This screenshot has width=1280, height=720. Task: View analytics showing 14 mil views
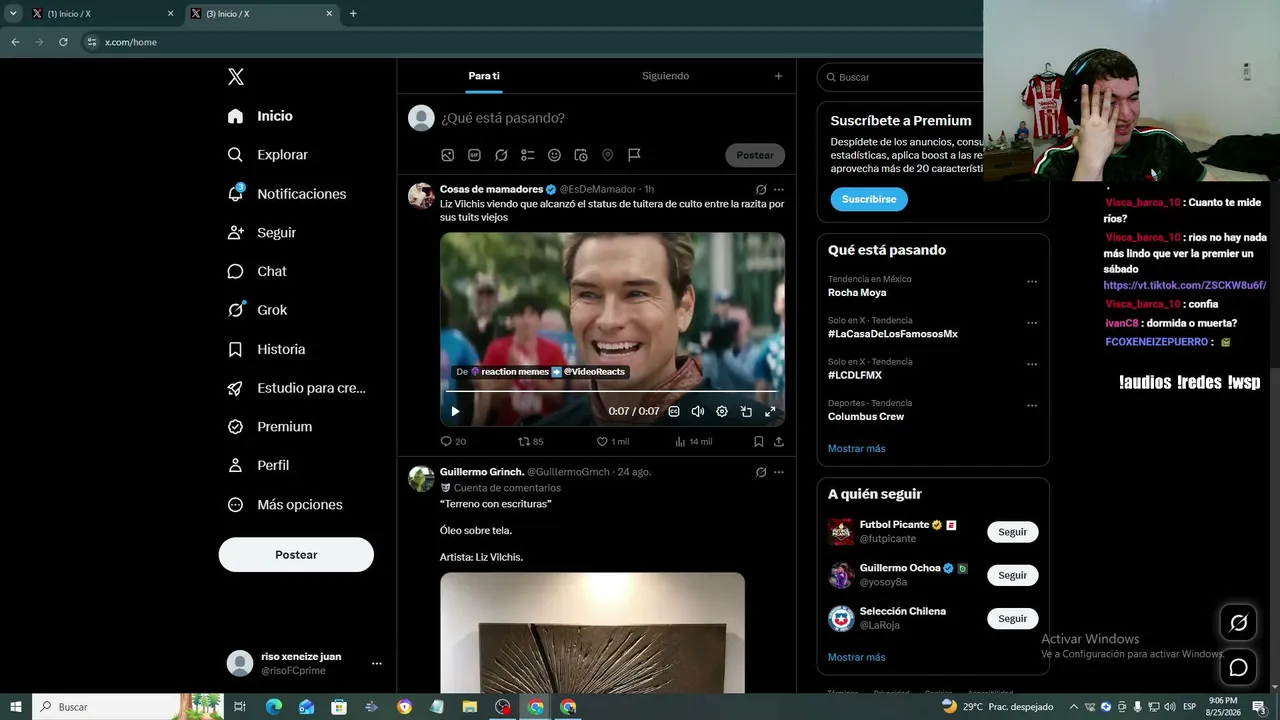pos(693,441)
